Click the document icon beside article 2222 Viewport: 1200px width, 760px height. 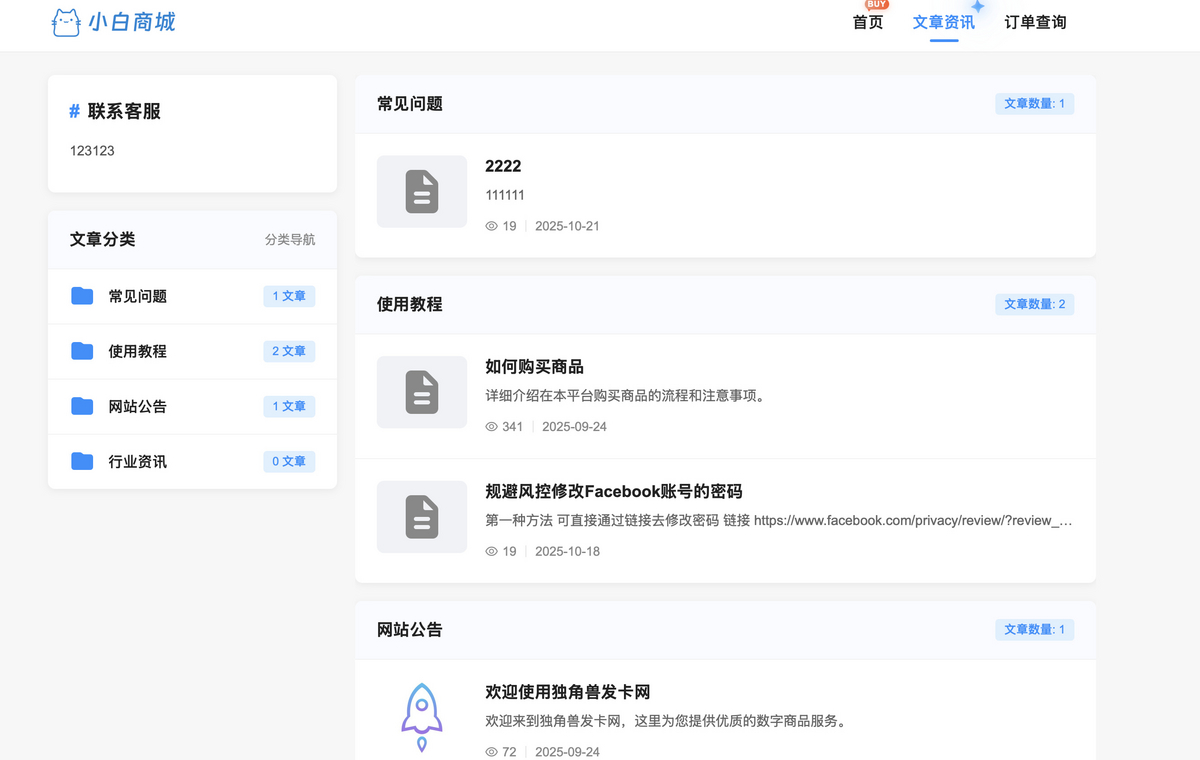(421, 191)
